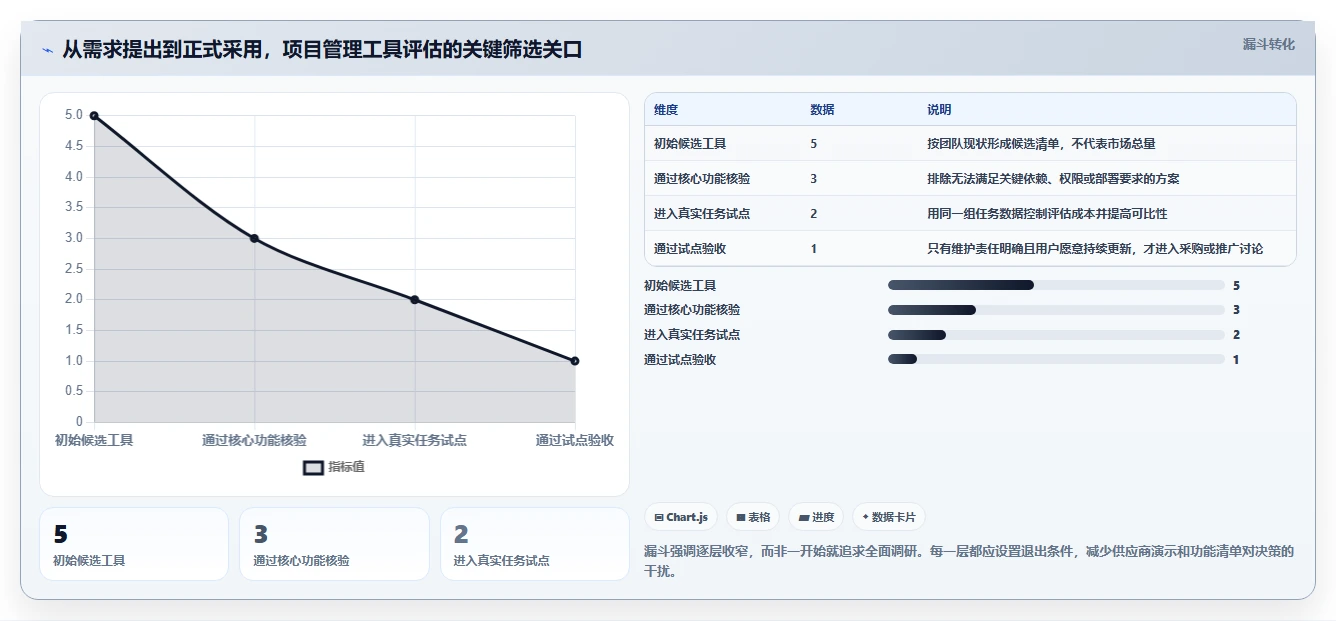Select the data point for 初始候选工具
The image size is (1336, 621).
point(94,116)
